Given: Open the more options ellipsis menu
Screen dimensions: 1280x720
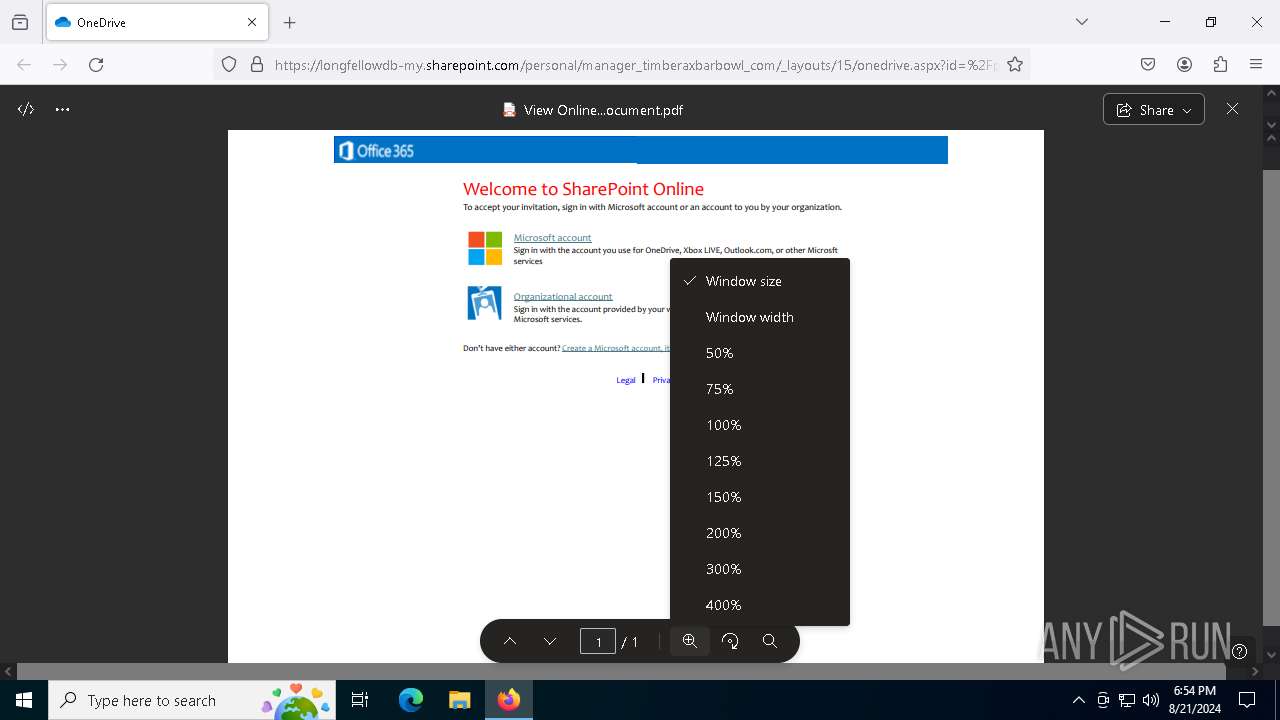Looking at the screenshot, I should (x=63, y=110).
